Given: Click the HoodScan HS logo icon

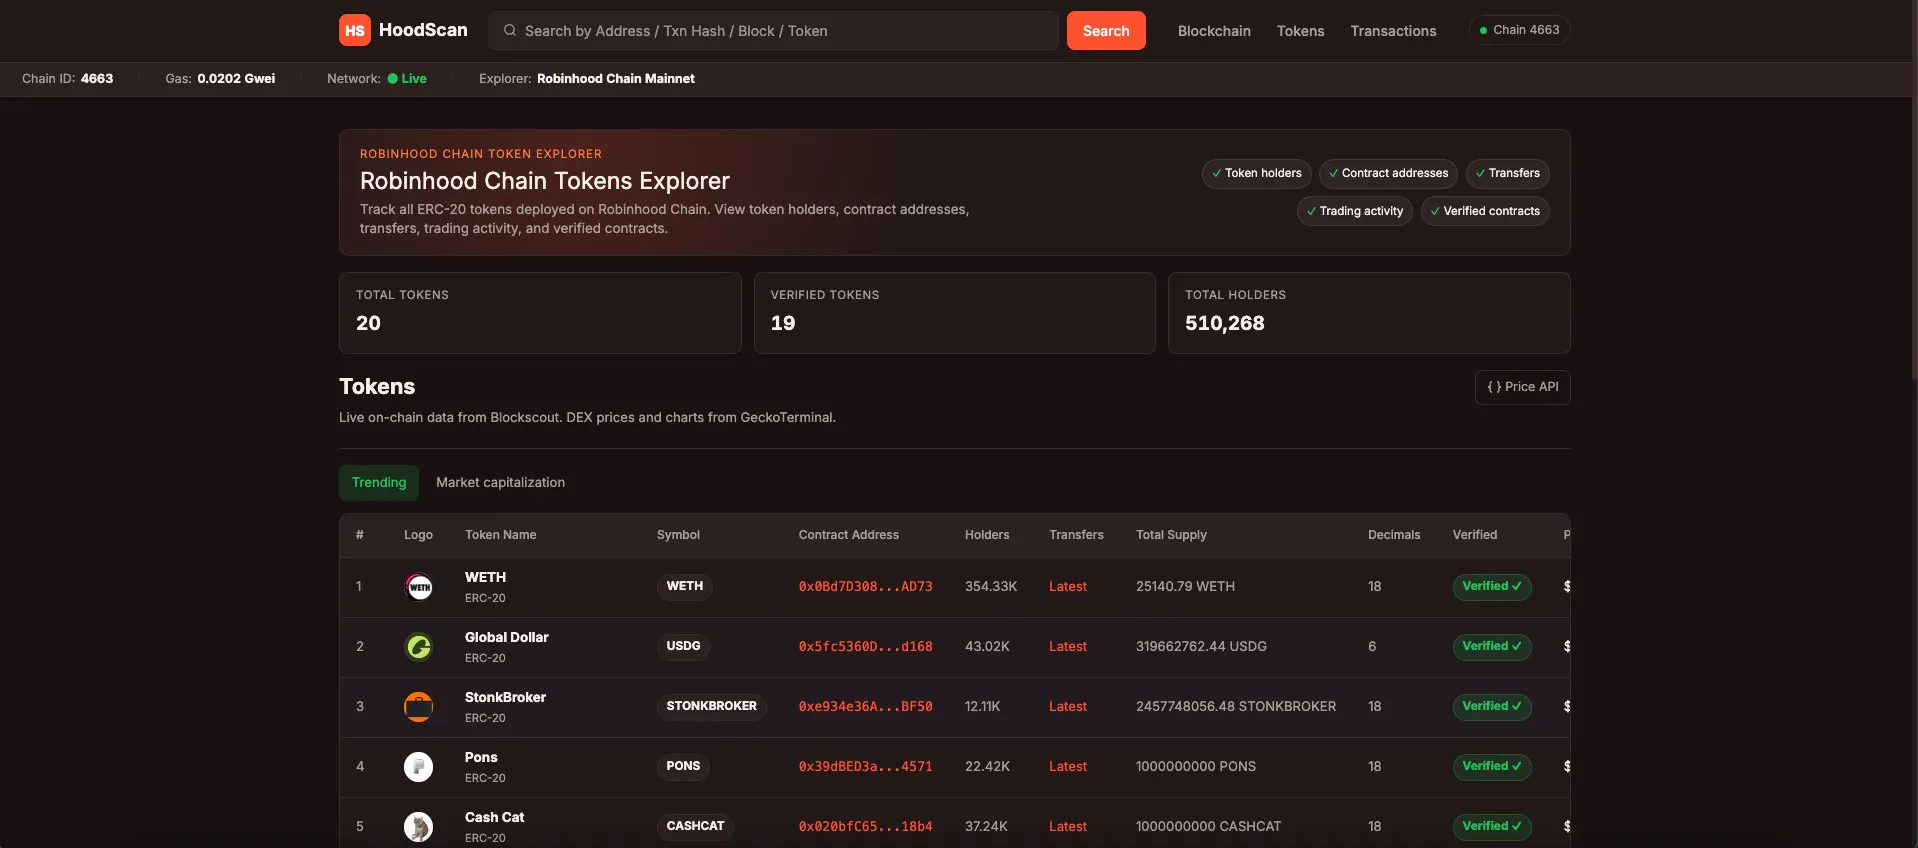Looking at the screenshot, I should 355,31.
